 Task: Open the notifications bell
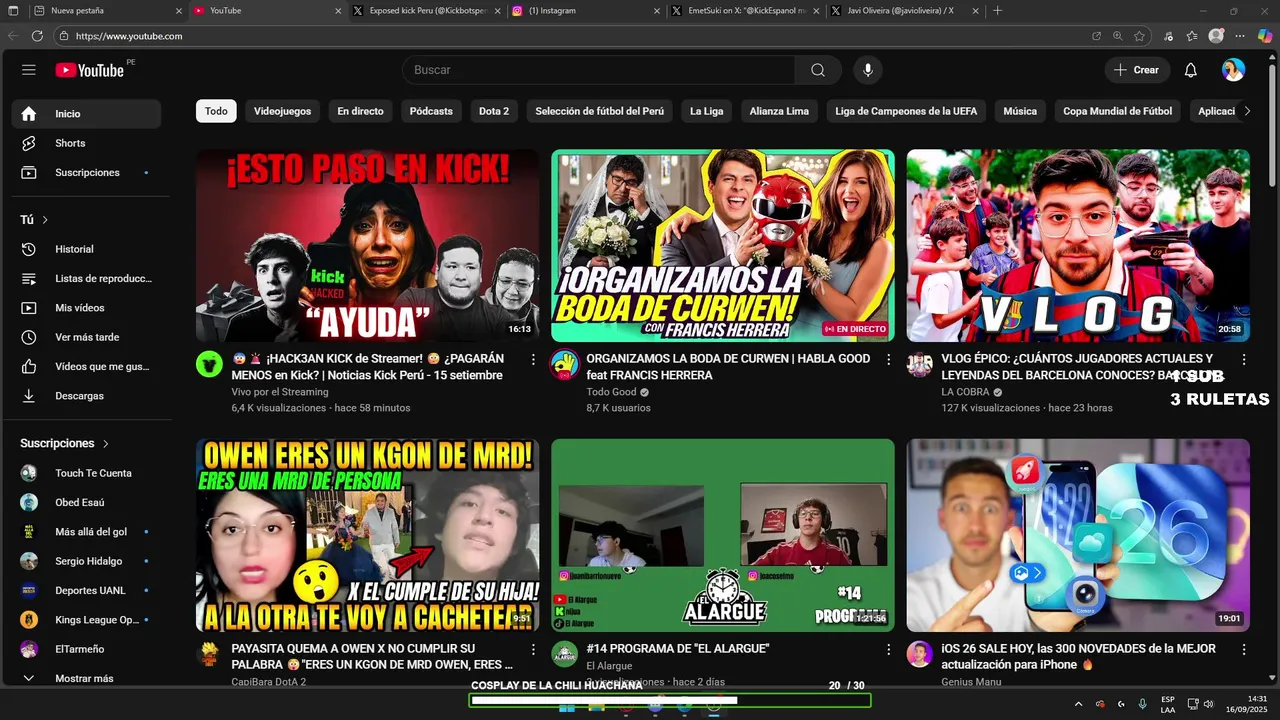pyautogui.click(x=1191, y=70)
